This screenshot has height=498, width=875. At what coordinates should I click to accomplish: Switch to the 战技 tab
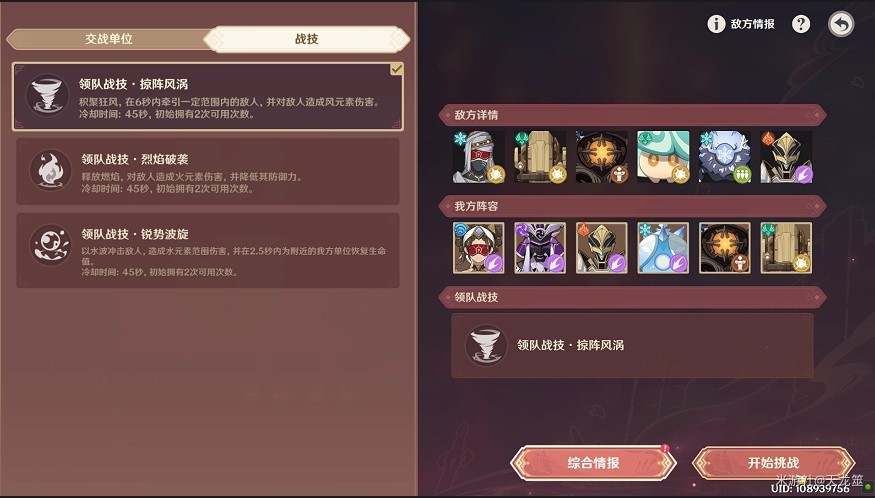pyautogui.click(x=307, y=39)
